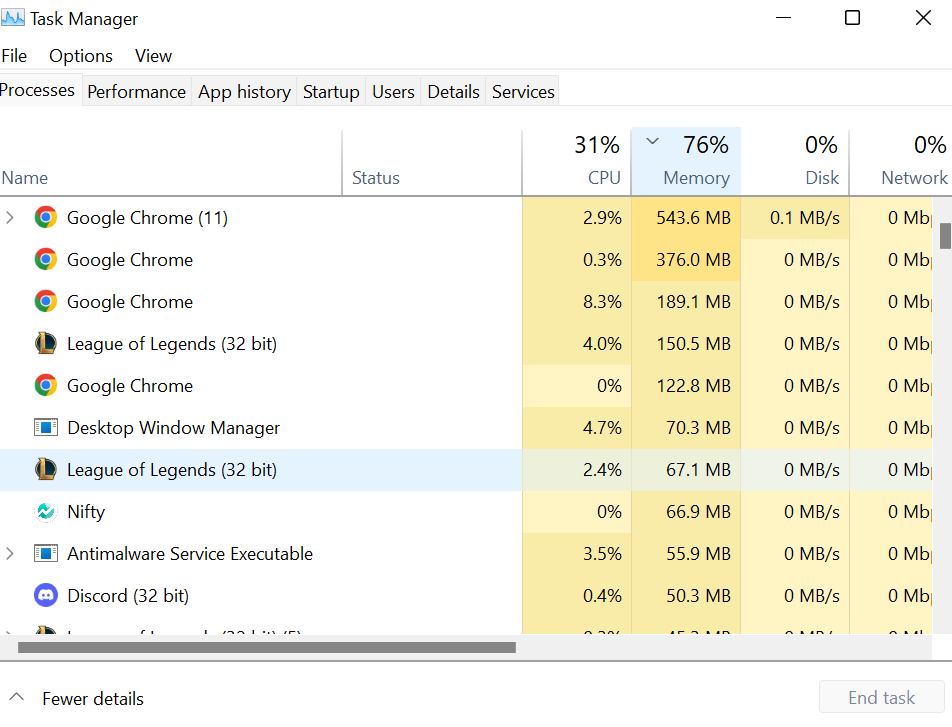Expand Antimalware Service Executable process group
Image resolution: width=952 pixels, height=727 pixels.
coord(11,554)
